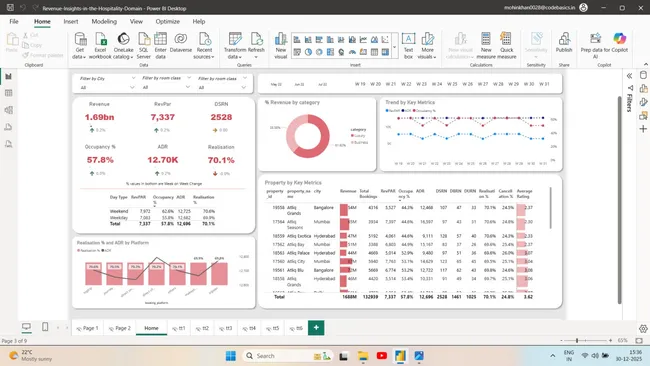
Task: Open the Windows Start menu
Action: click(230, 356)
